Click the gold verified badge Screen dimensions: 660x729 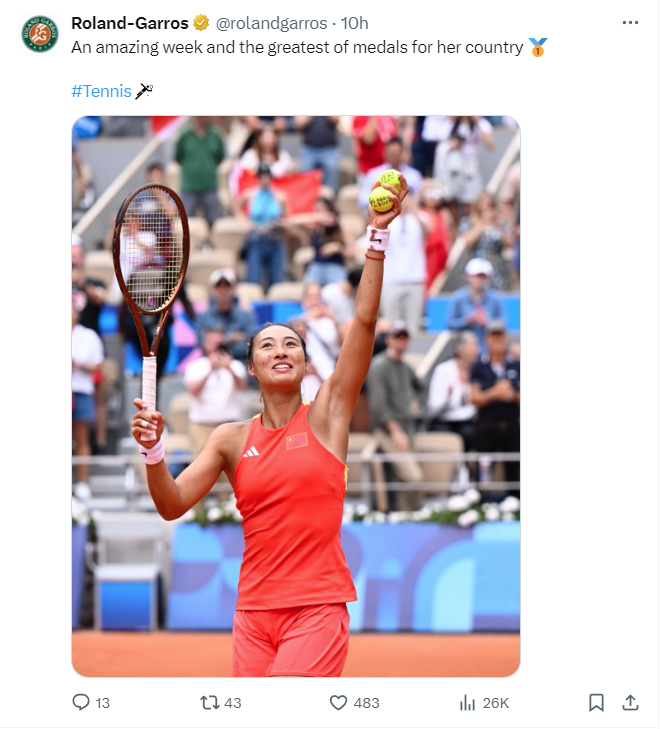[201, 23]
